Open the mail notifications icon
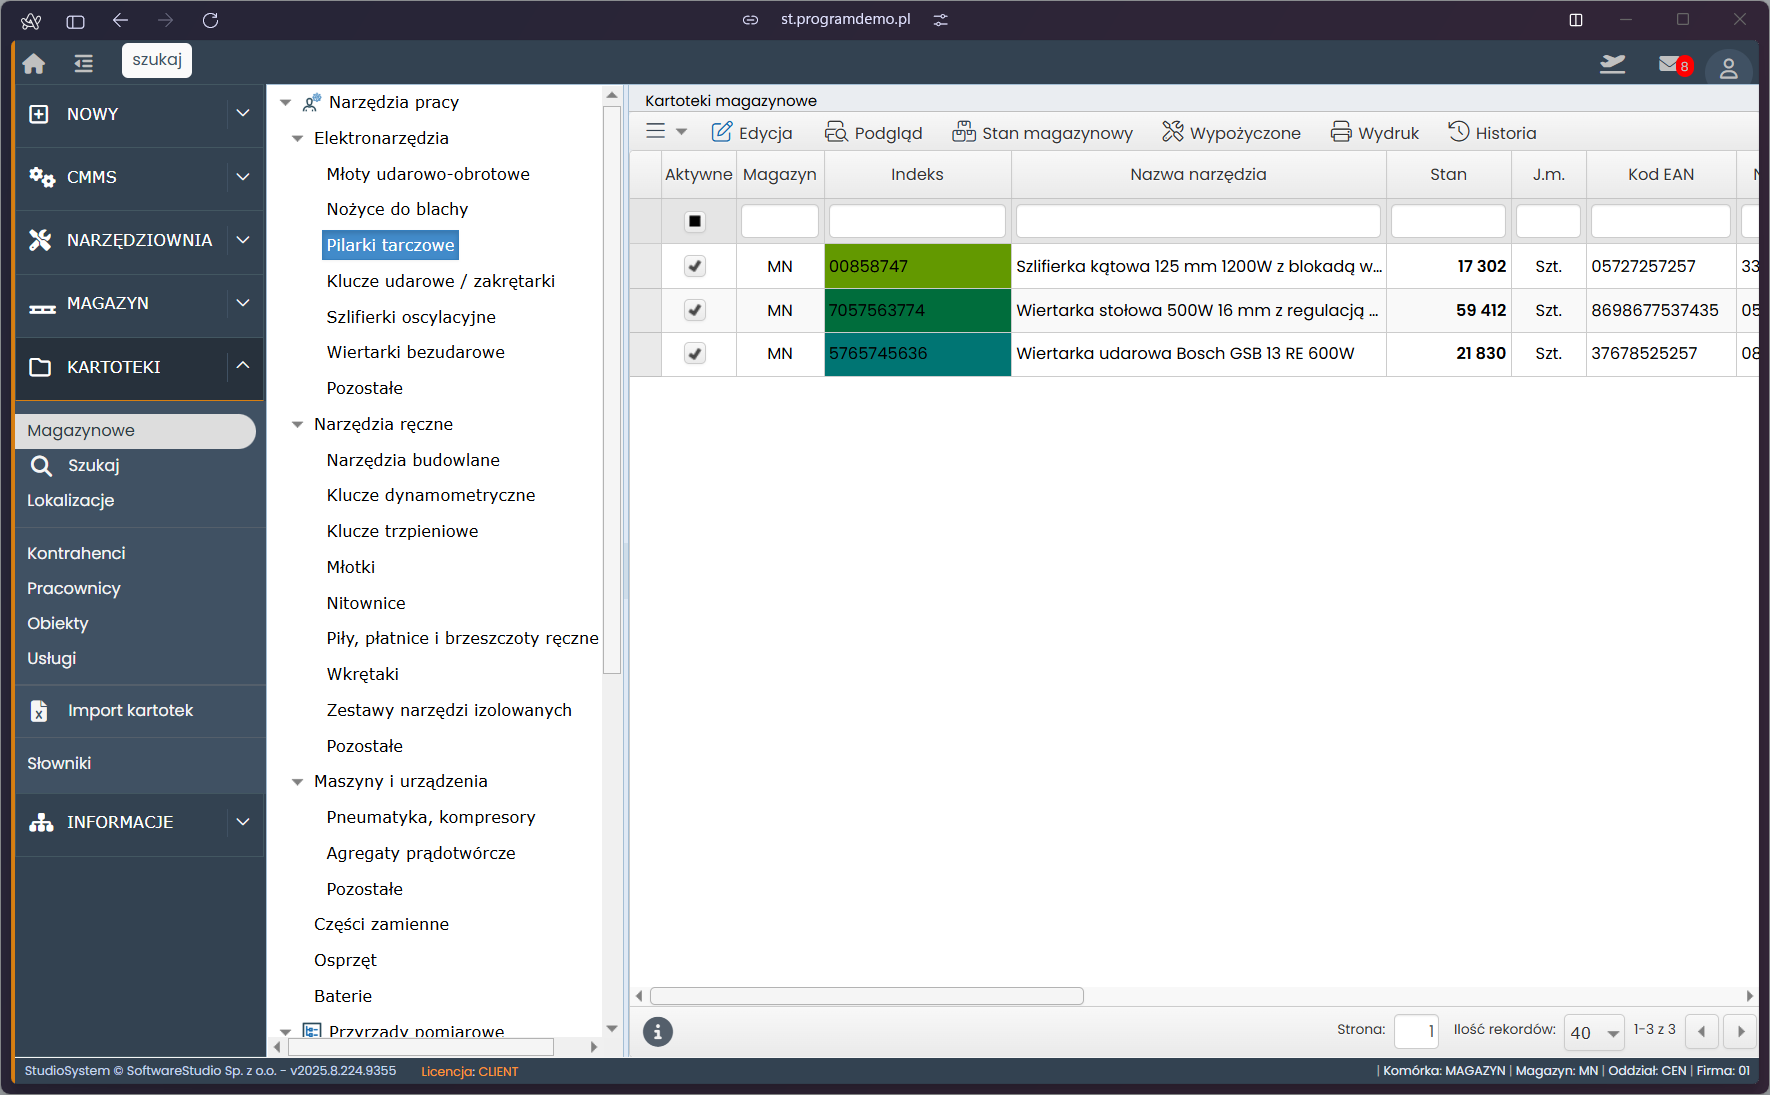This screenshot has height=1095, width=1770. pos(1670,65)
